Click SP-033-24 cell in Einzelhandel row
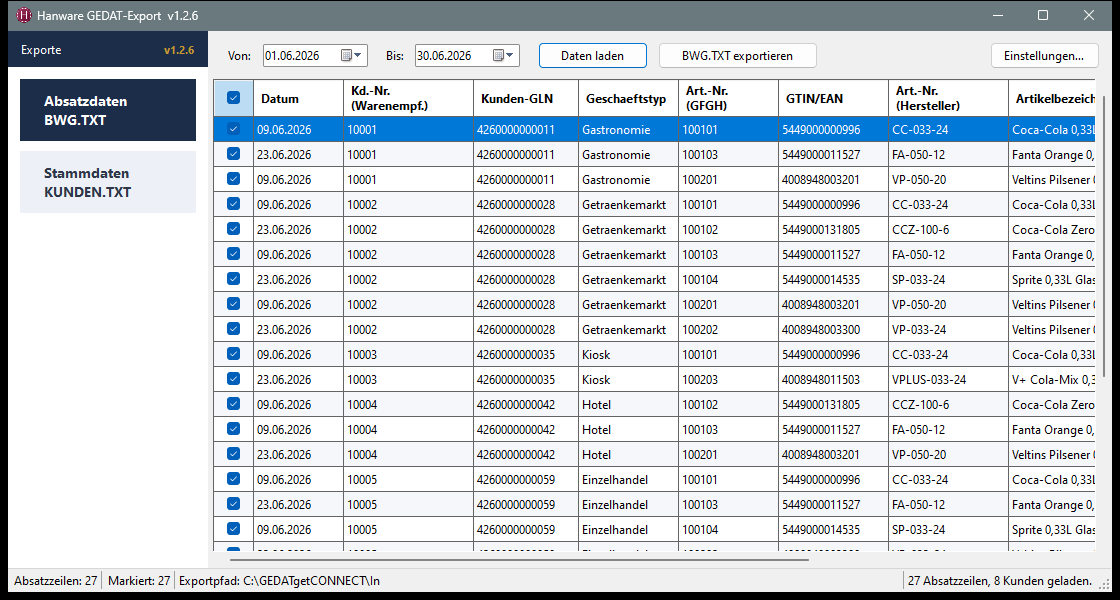1120x600 pixels. 948,529
